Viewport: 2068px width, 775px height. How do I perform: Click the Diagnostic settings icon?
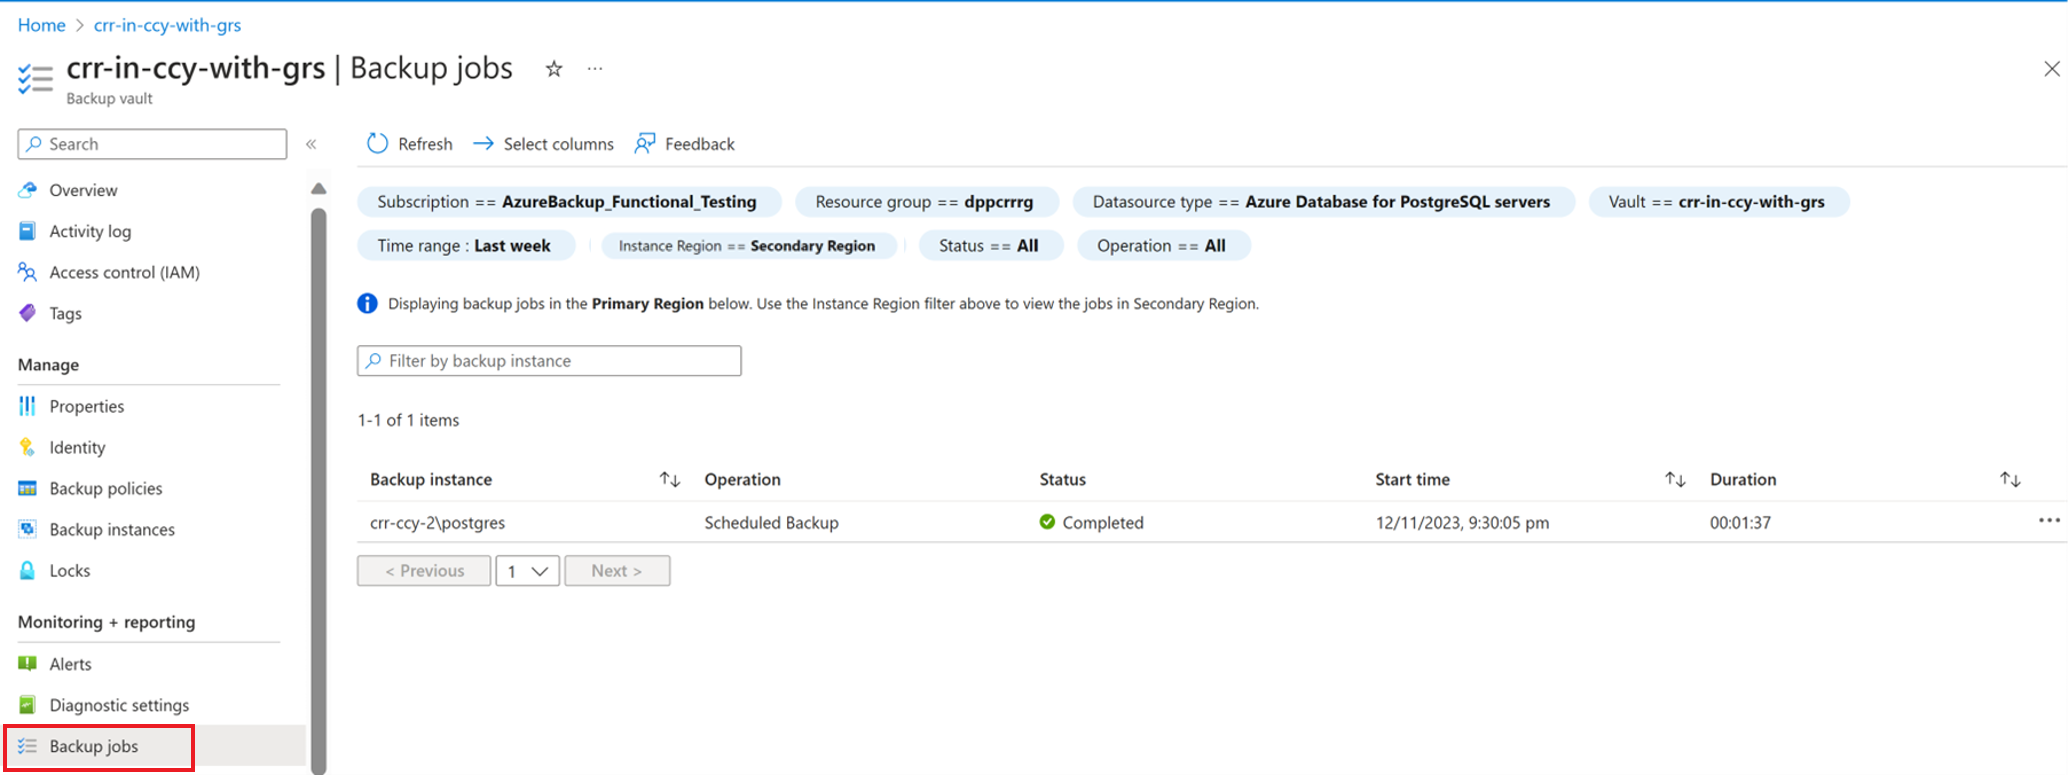pyautogui.click(x=28, y=705)
